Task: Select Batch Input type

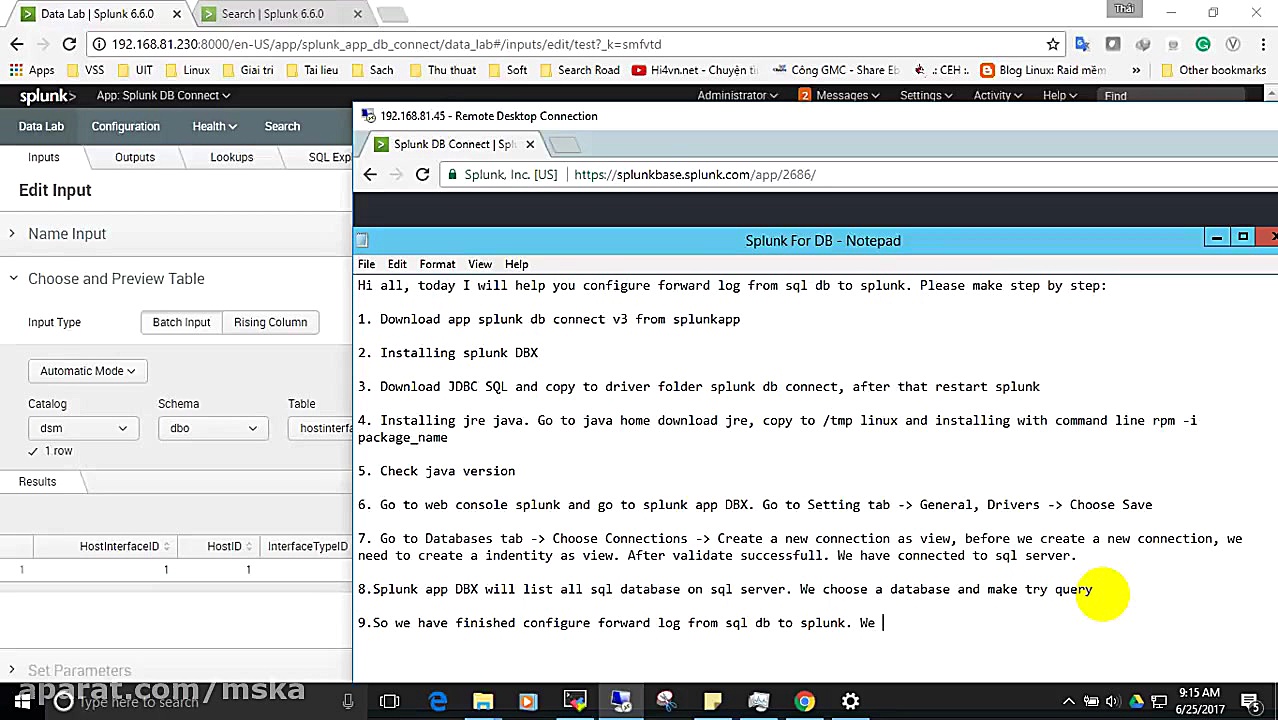Action: [x=181, y=322]
